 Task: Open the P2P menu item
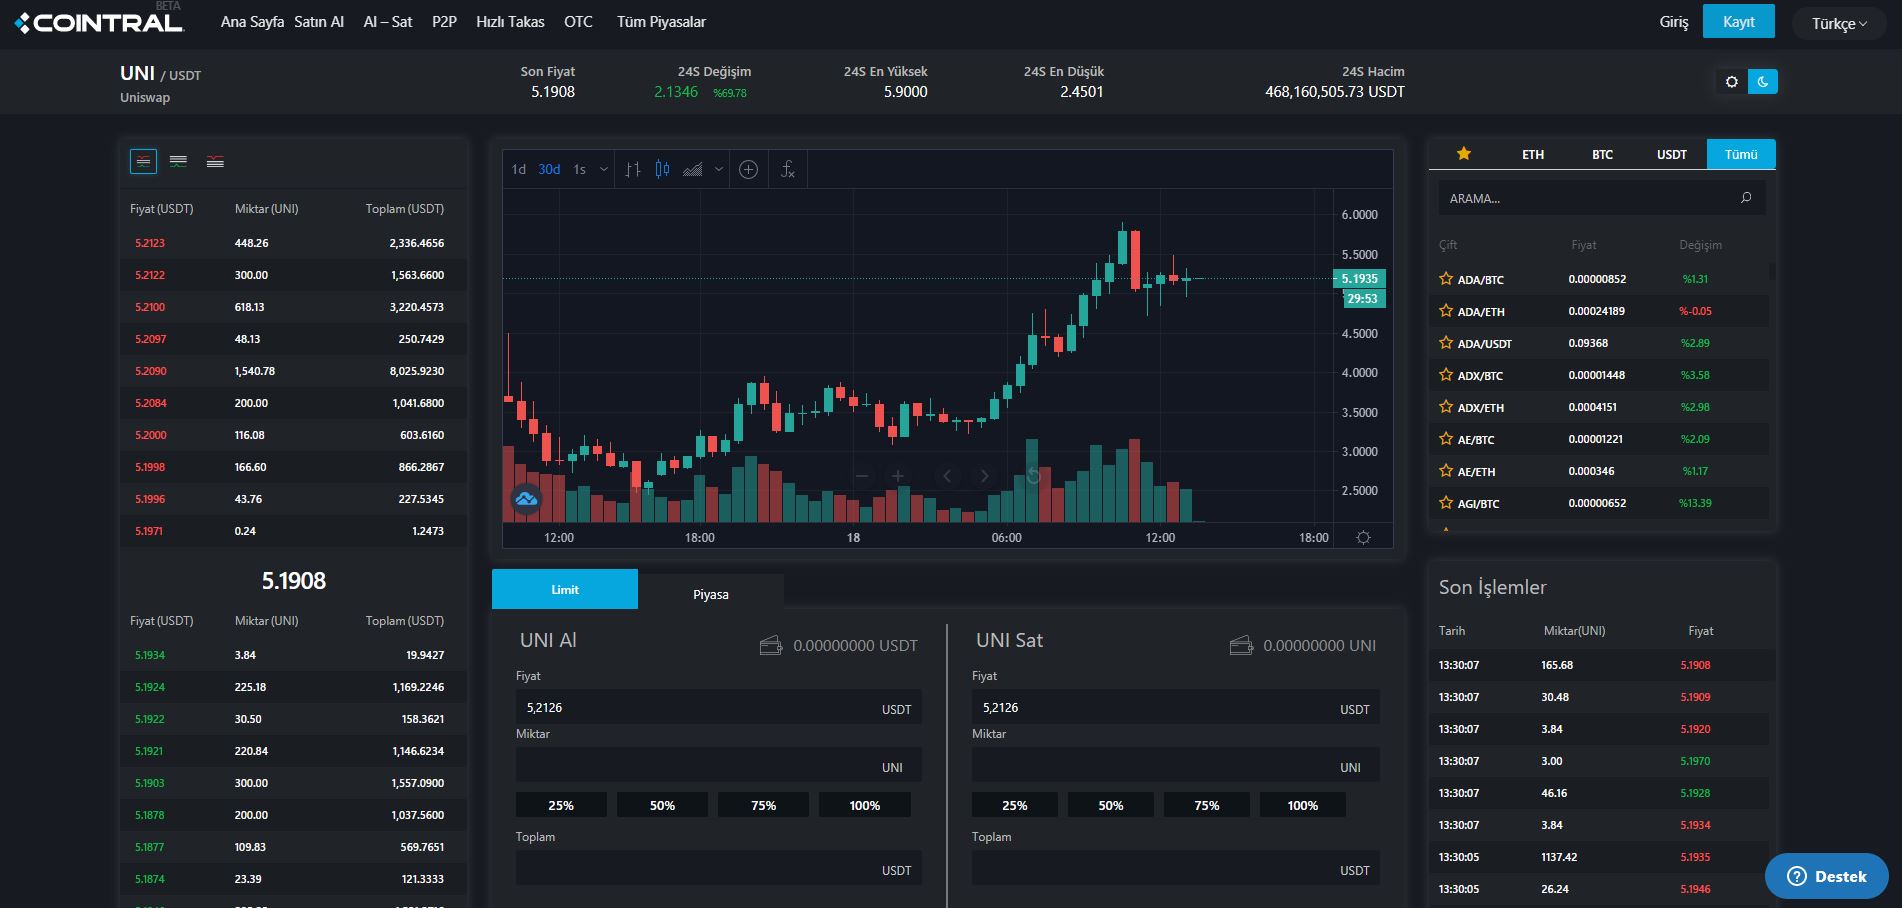pyautogui.click(x=444, y=22)
